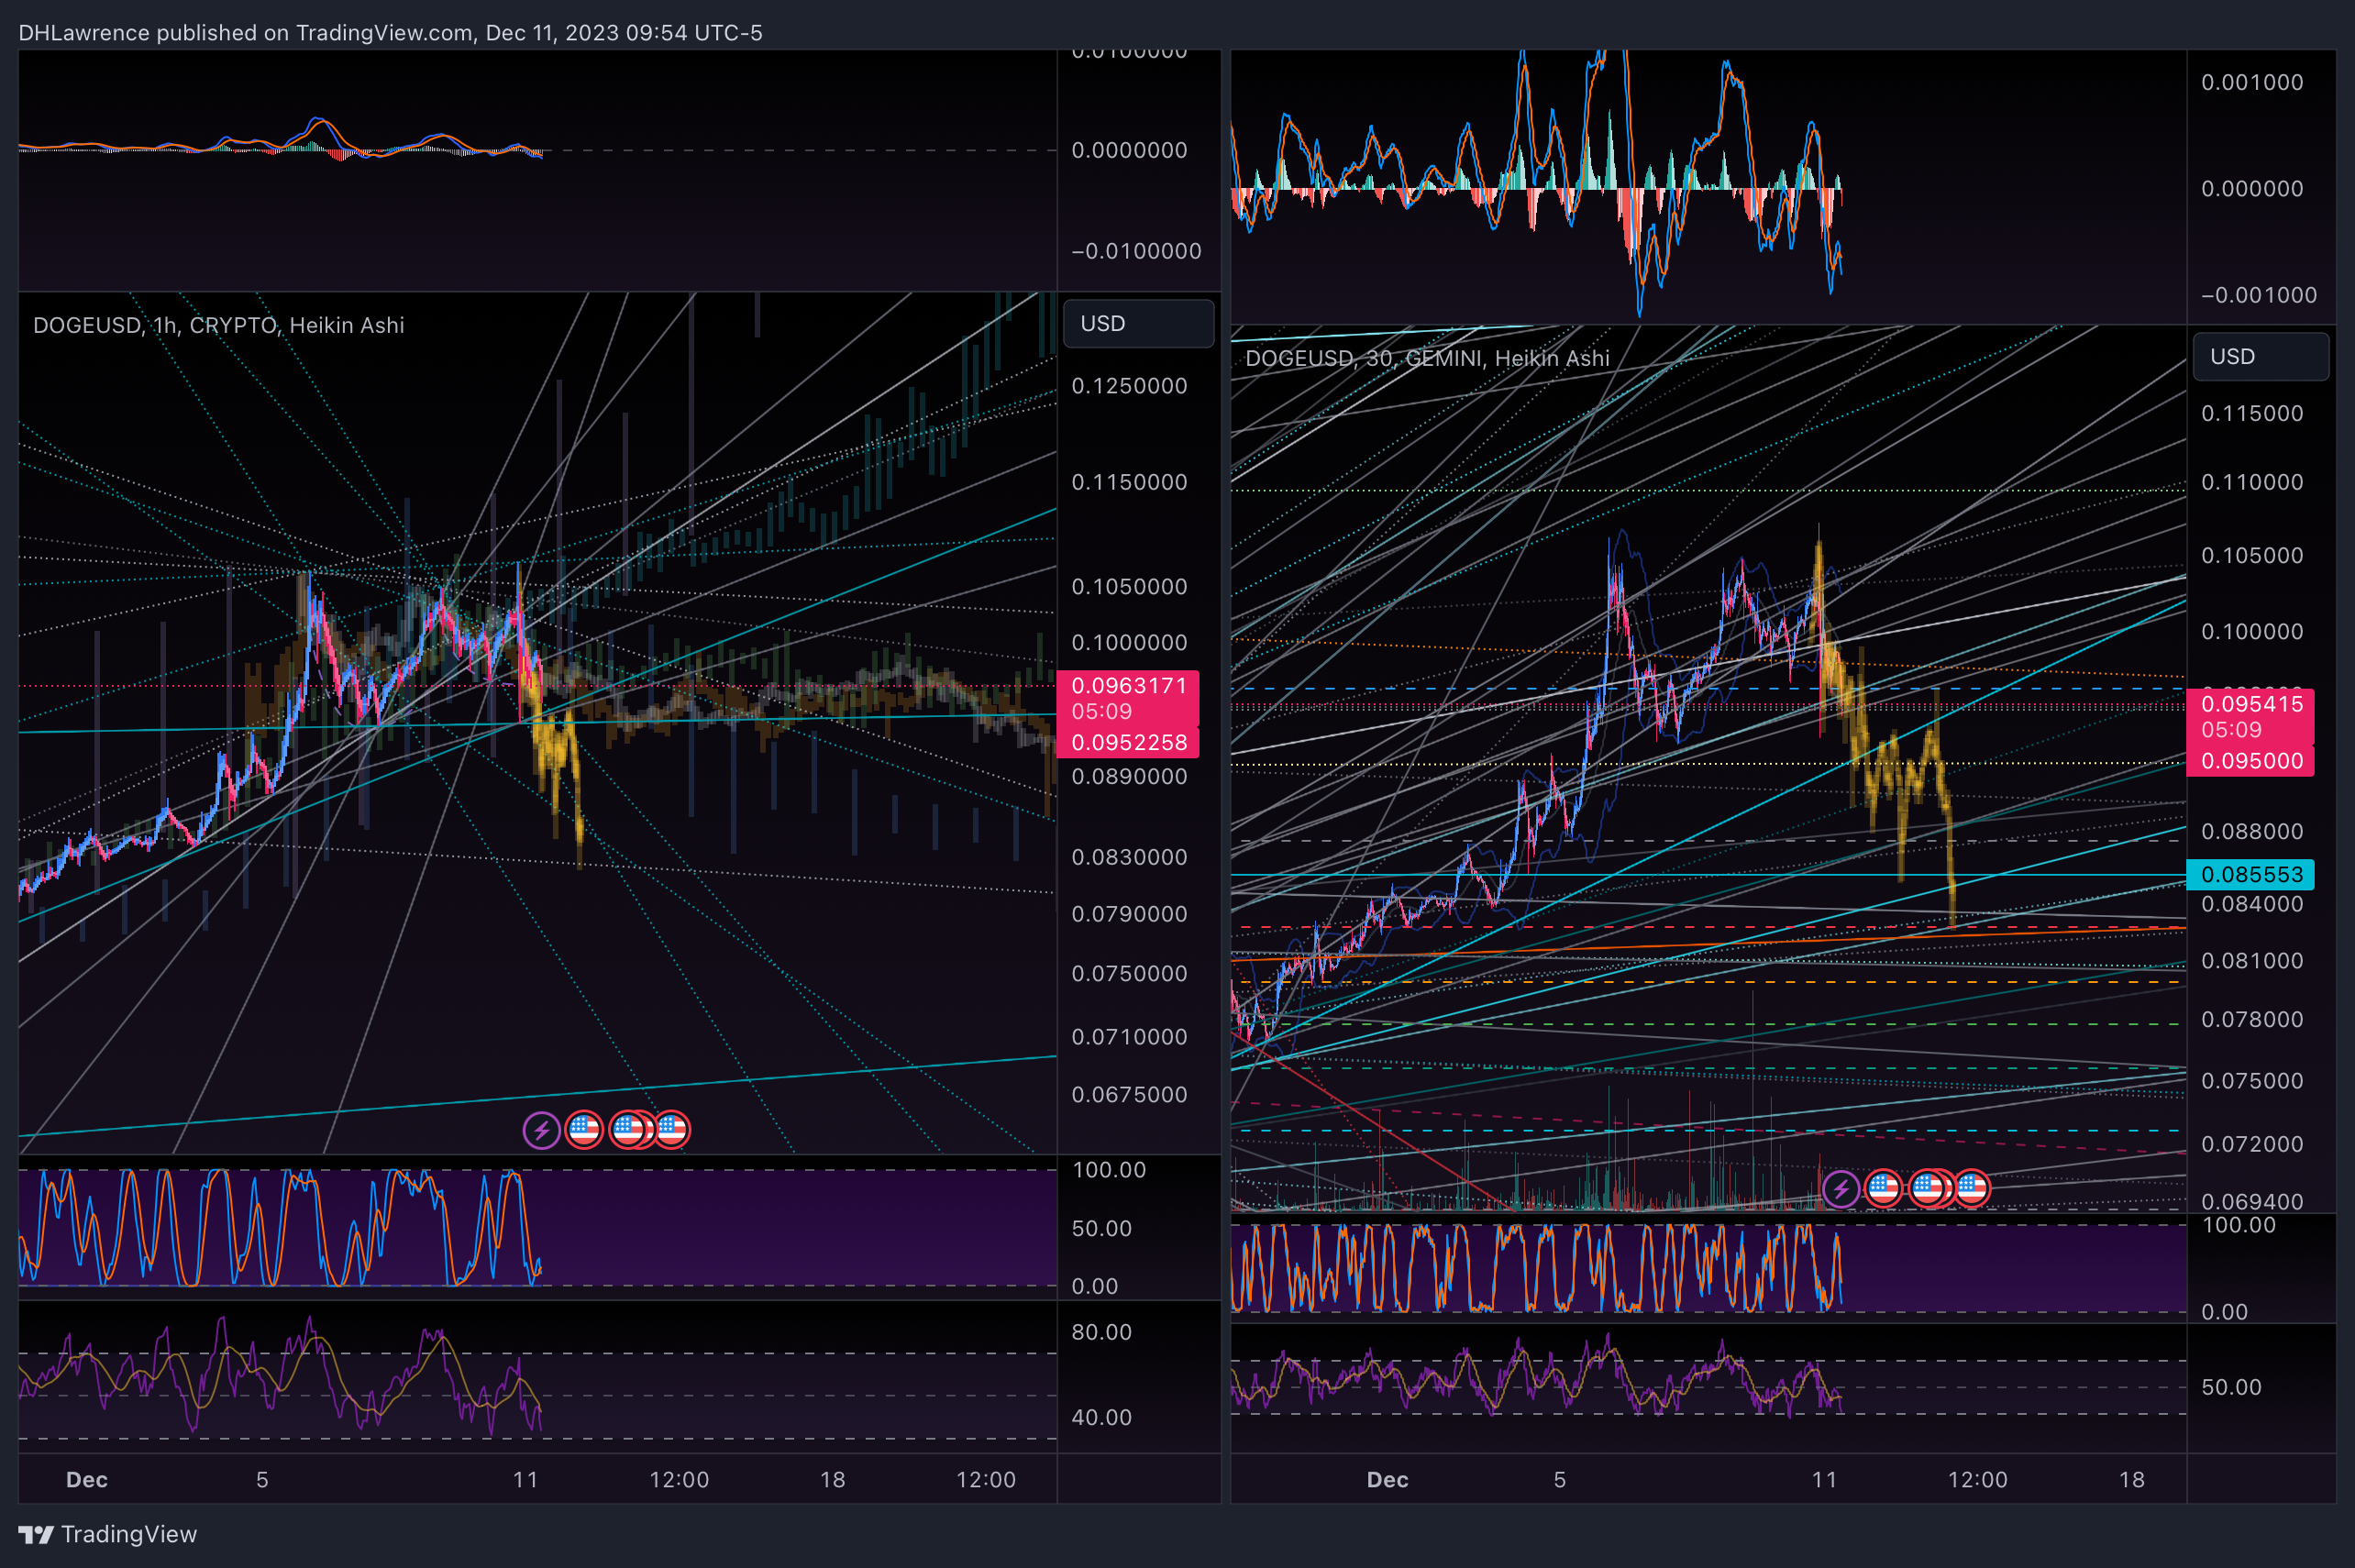
Task: Click the 100.00 stochastic scale value on the 1h chart
Action: 1109,1170
